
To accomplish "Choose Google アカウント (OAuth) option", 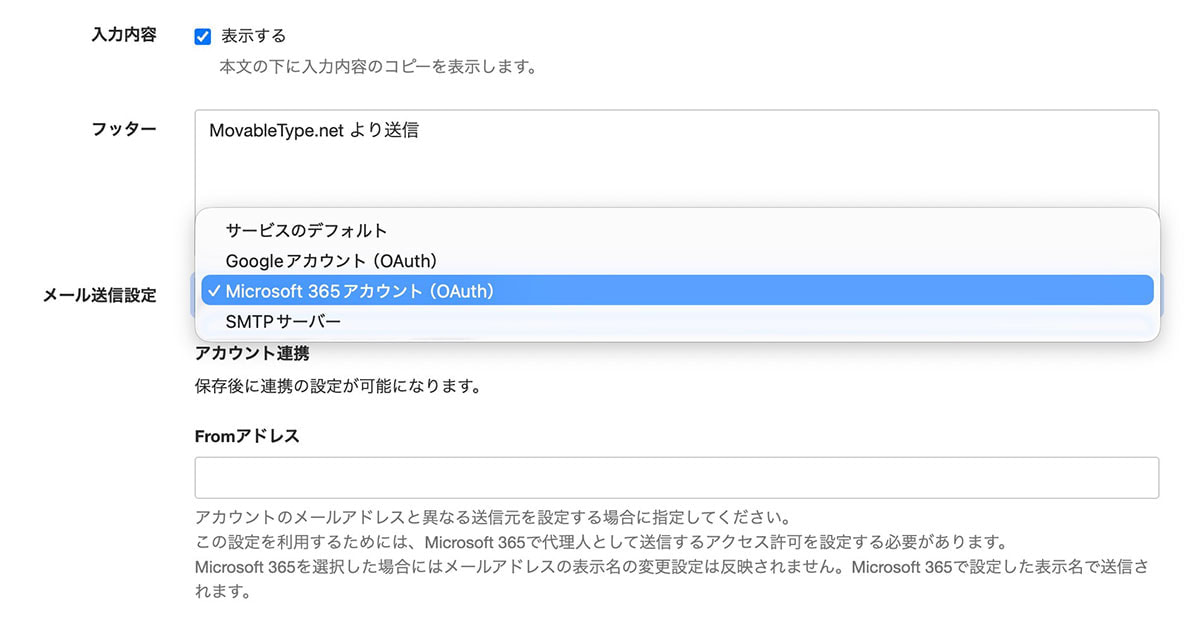I will 331,261.
